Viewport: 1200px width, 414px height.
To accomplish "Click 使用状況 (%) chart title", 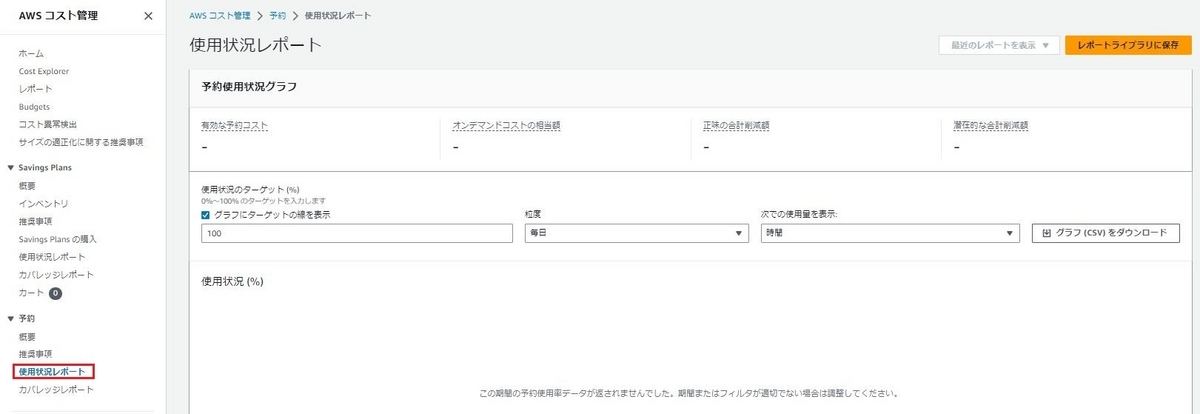I will tap(232, 281).
